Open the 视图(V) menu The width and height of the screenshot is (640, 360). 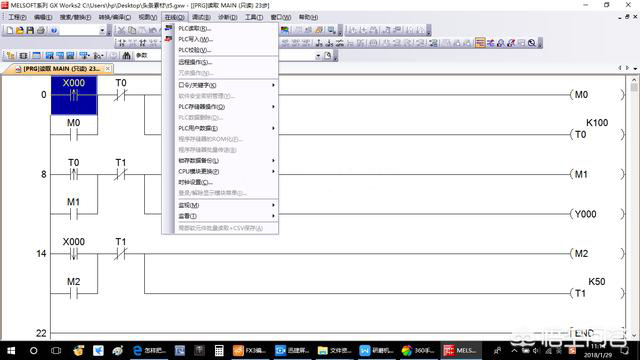tap(147, 17)
